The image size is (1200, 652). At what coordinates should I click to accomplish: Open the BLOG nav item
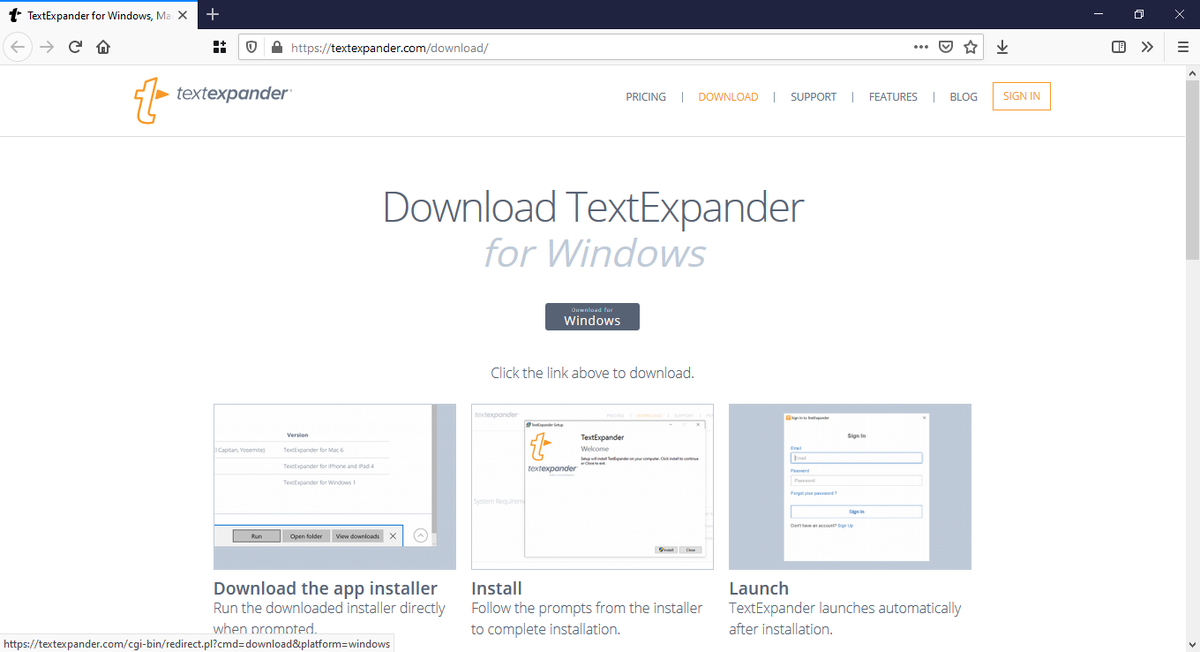(964, 97)
